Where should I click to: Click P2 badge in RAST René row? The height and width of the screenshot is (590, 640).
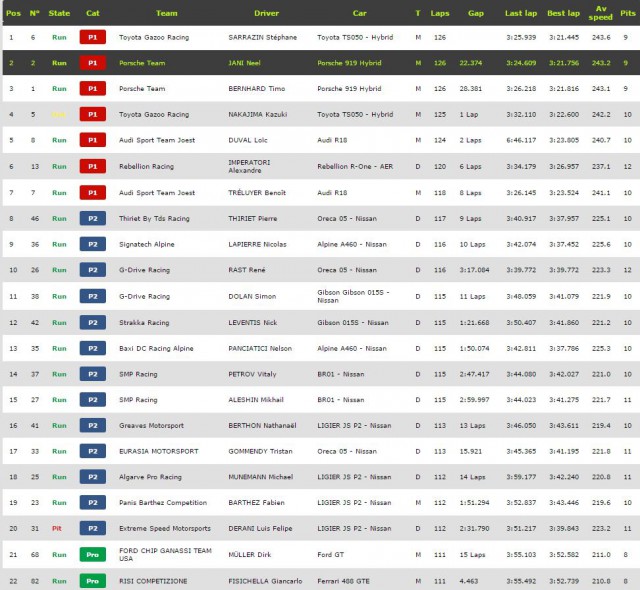(x=93, y=270)
